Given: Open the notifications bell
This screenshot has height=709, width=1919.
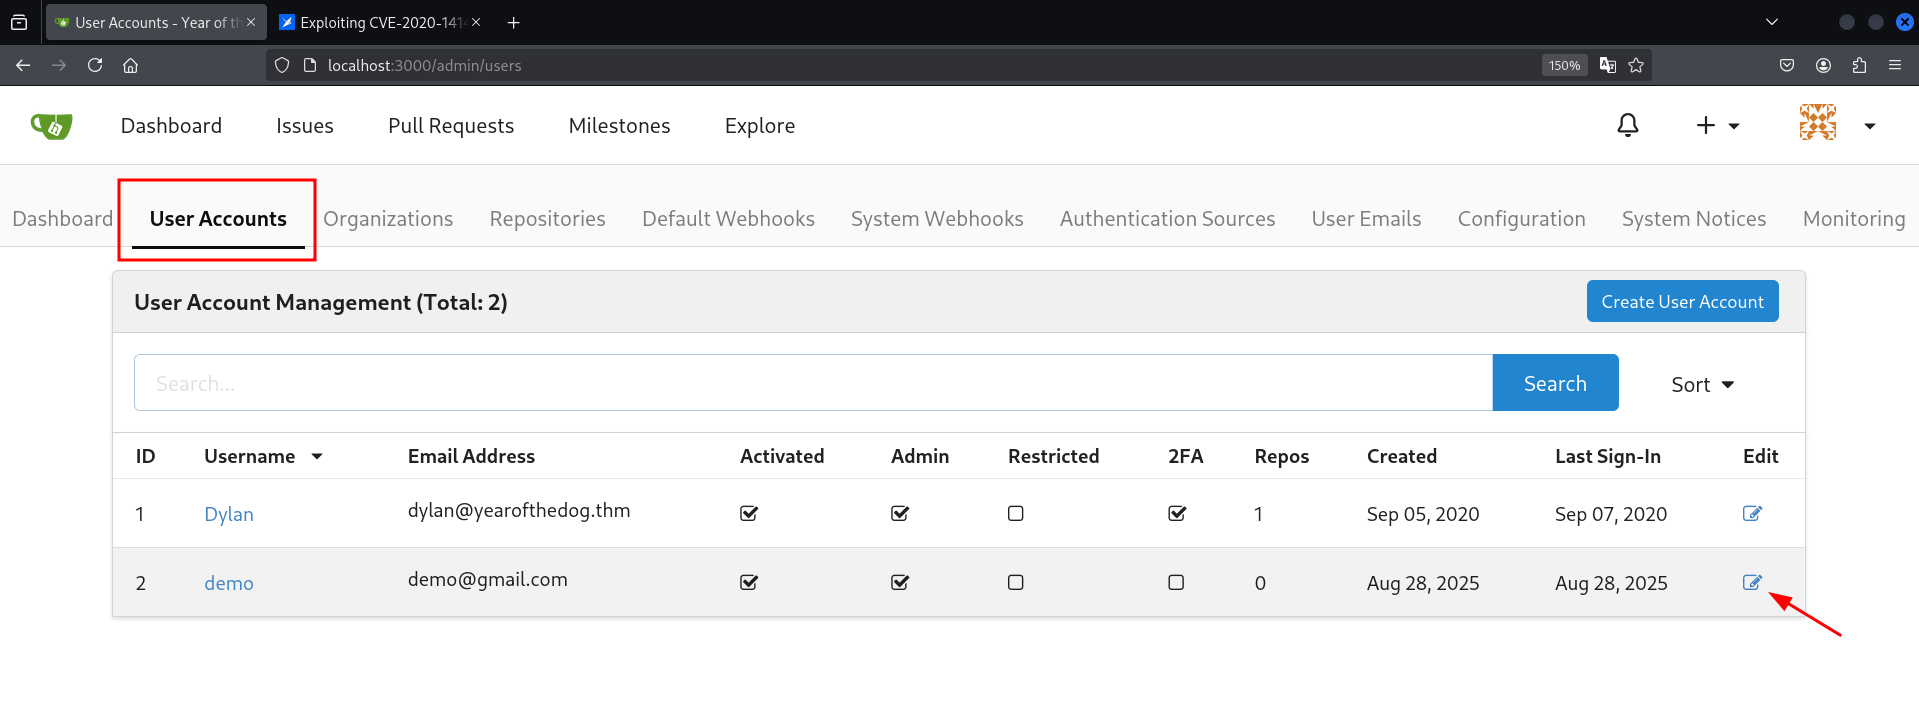Looking at the screenshot, I should [1627, 125].
